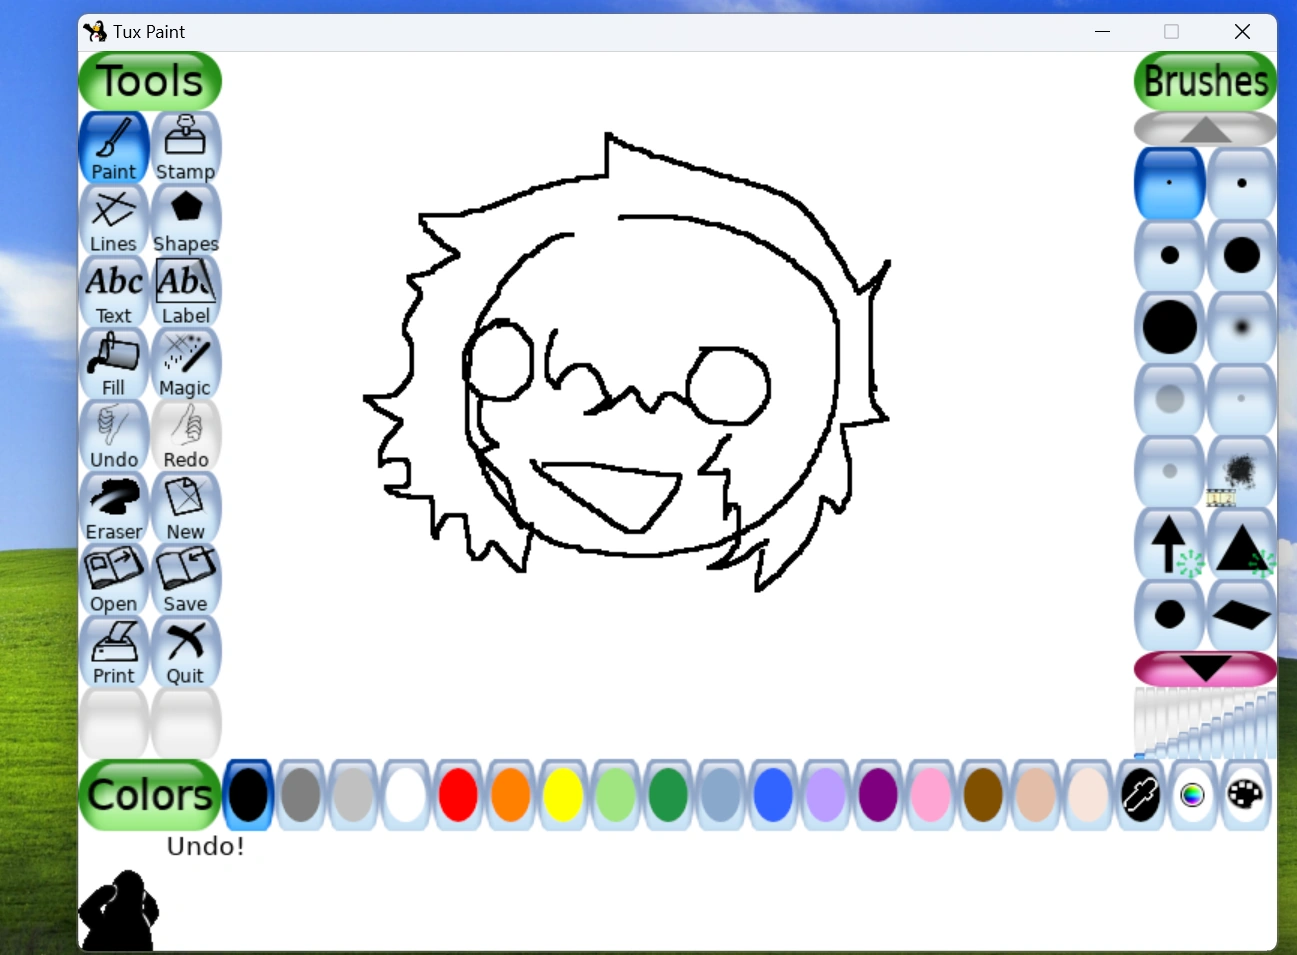
Task: Select the upward arrow brush
Action: pyautogui.click(x=1168, y=542)
